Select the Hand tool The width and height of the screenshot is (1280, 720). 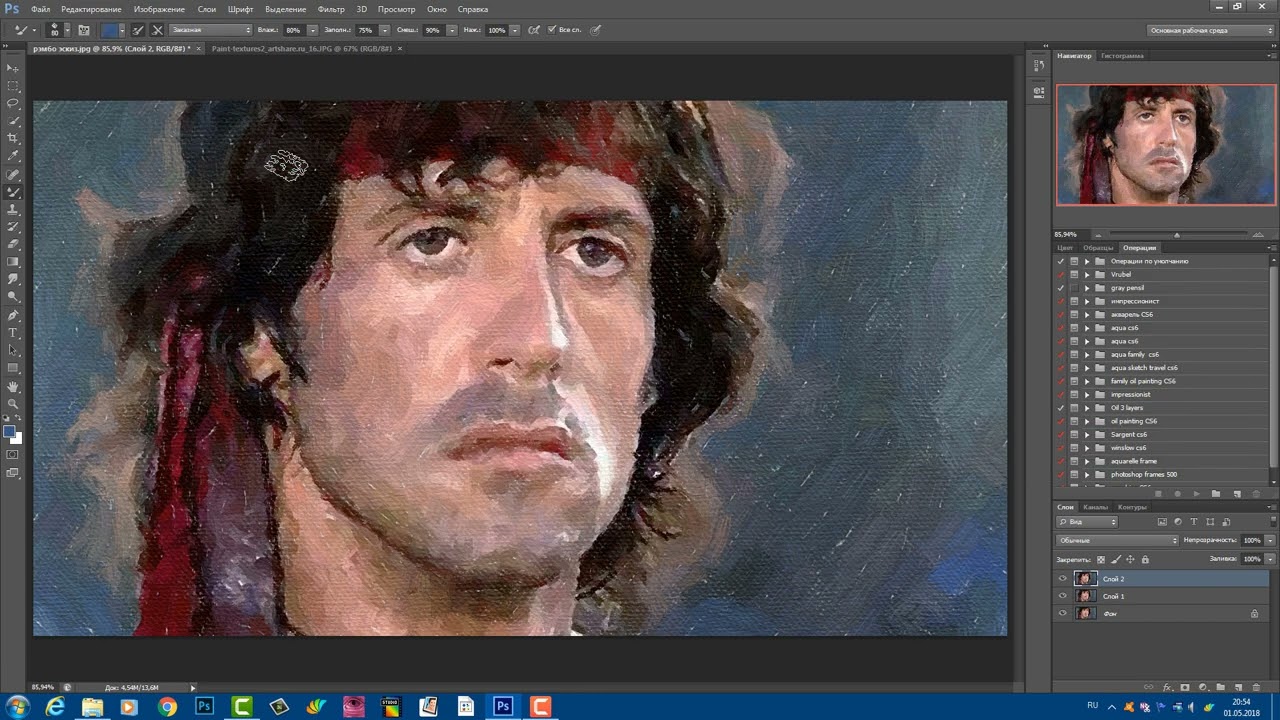13,386
